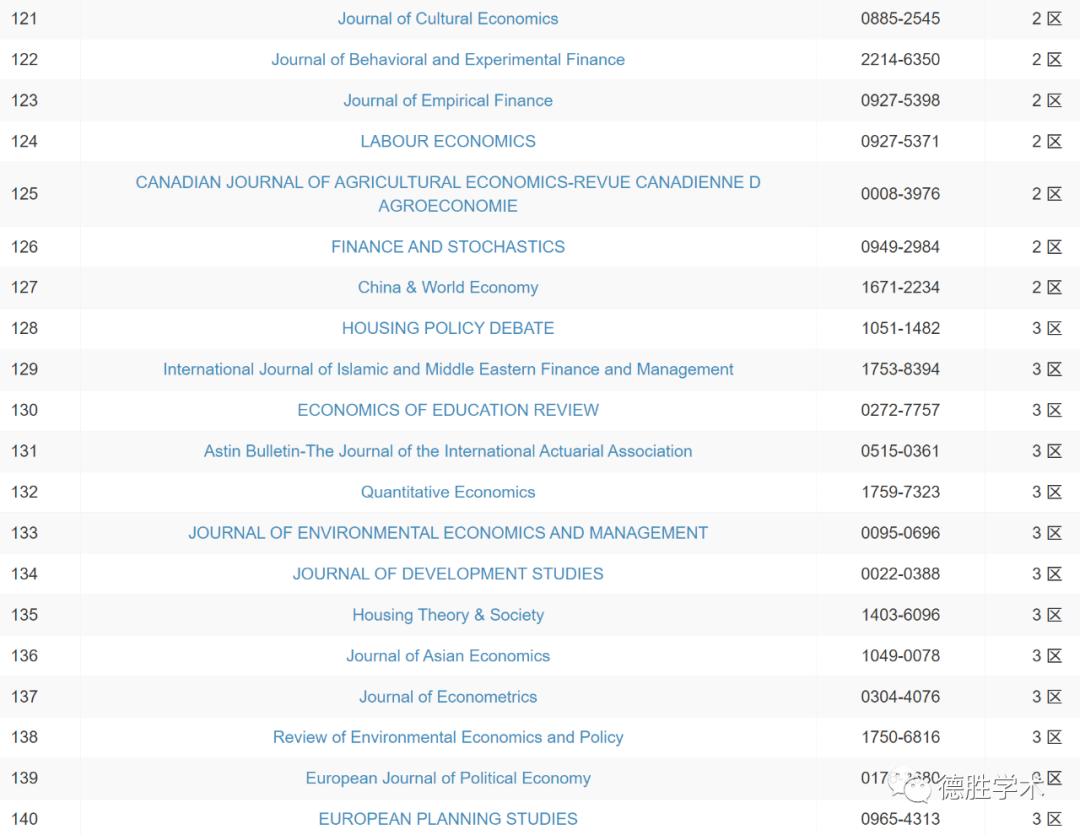
Task: Select ISSN 0885-2545
Action: click(900, 19)
